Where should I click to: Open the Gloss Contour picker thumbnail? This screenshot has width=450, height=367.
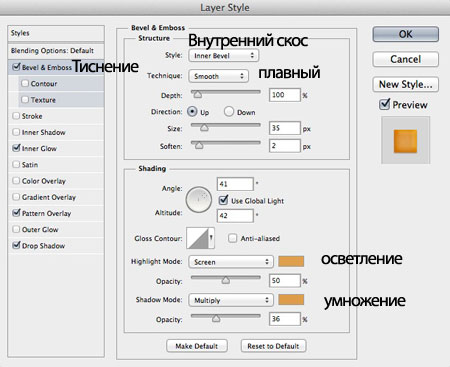pyautogui.click(x=197, y=238)
